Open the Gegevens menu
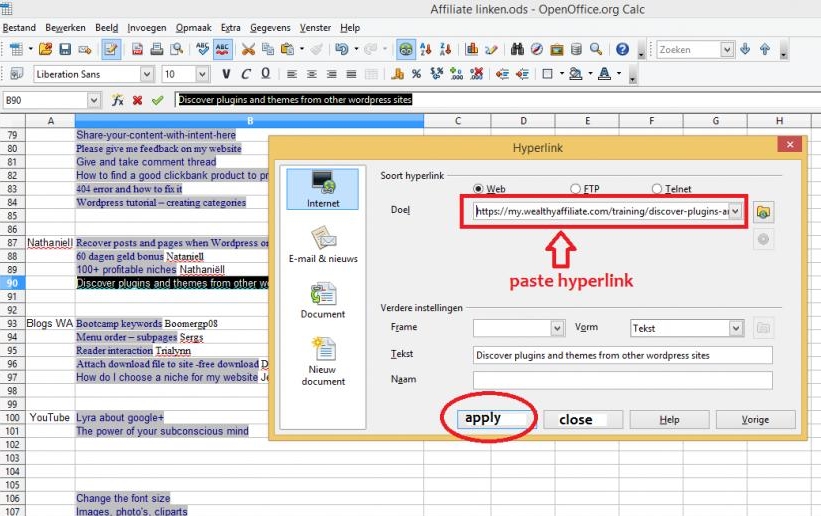 270,28
